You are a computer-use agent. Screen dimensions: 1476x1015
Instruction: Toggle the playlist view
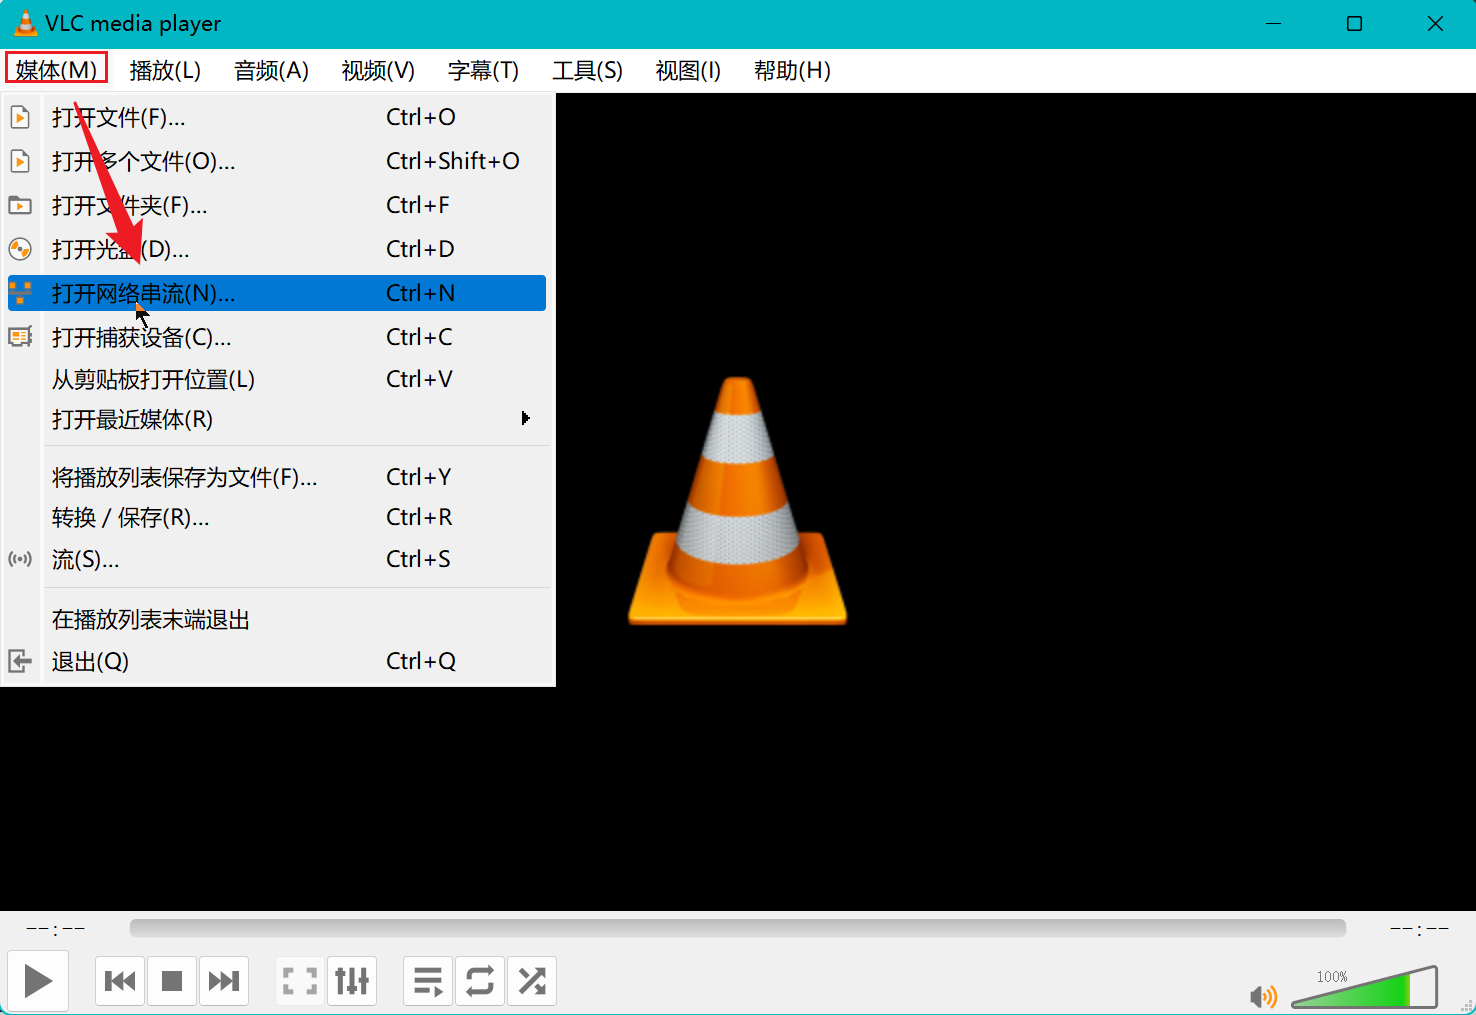[428, 981]
